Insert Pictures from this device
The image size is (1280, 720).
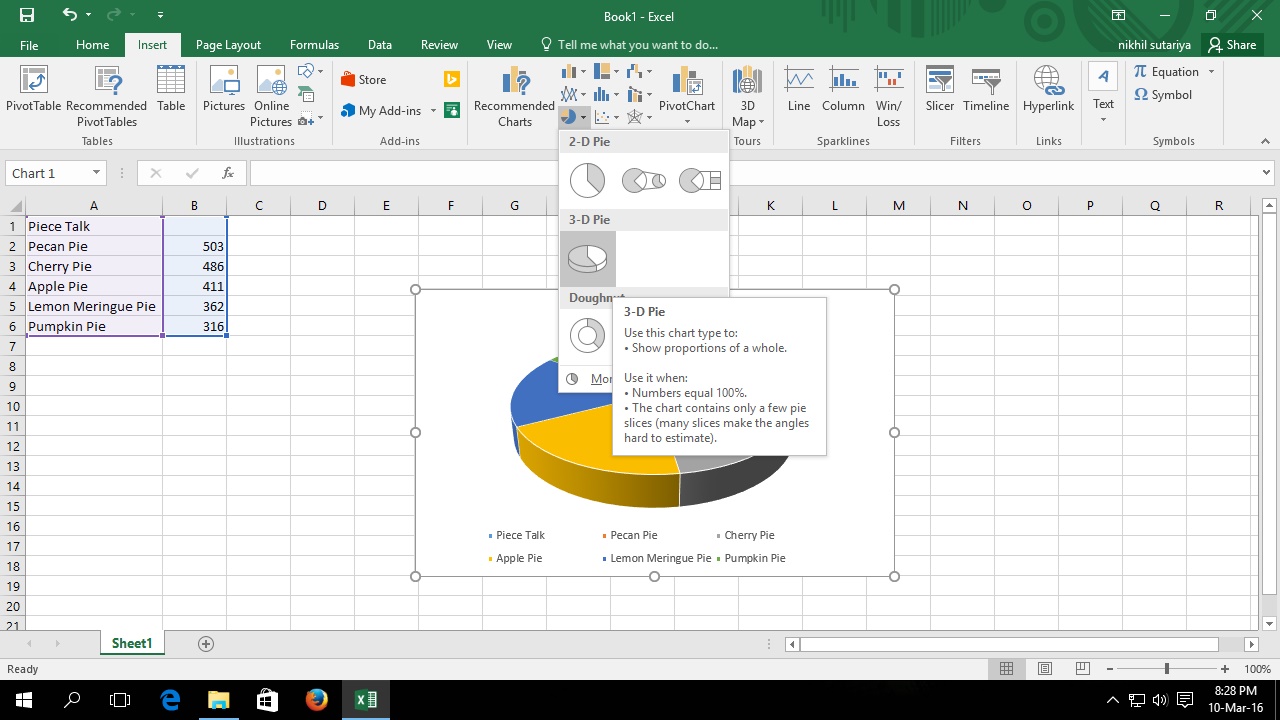coord(224,89)
